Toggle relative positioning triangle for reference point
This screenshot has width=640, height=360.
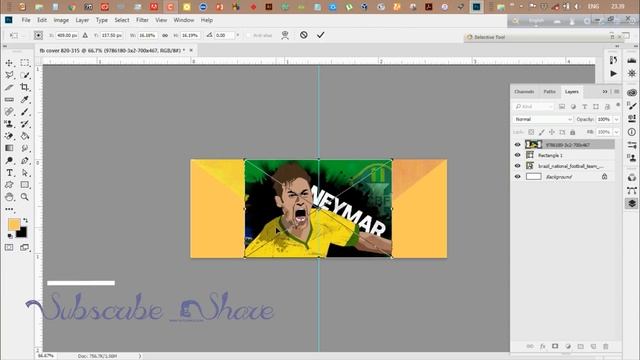(85, 36)
